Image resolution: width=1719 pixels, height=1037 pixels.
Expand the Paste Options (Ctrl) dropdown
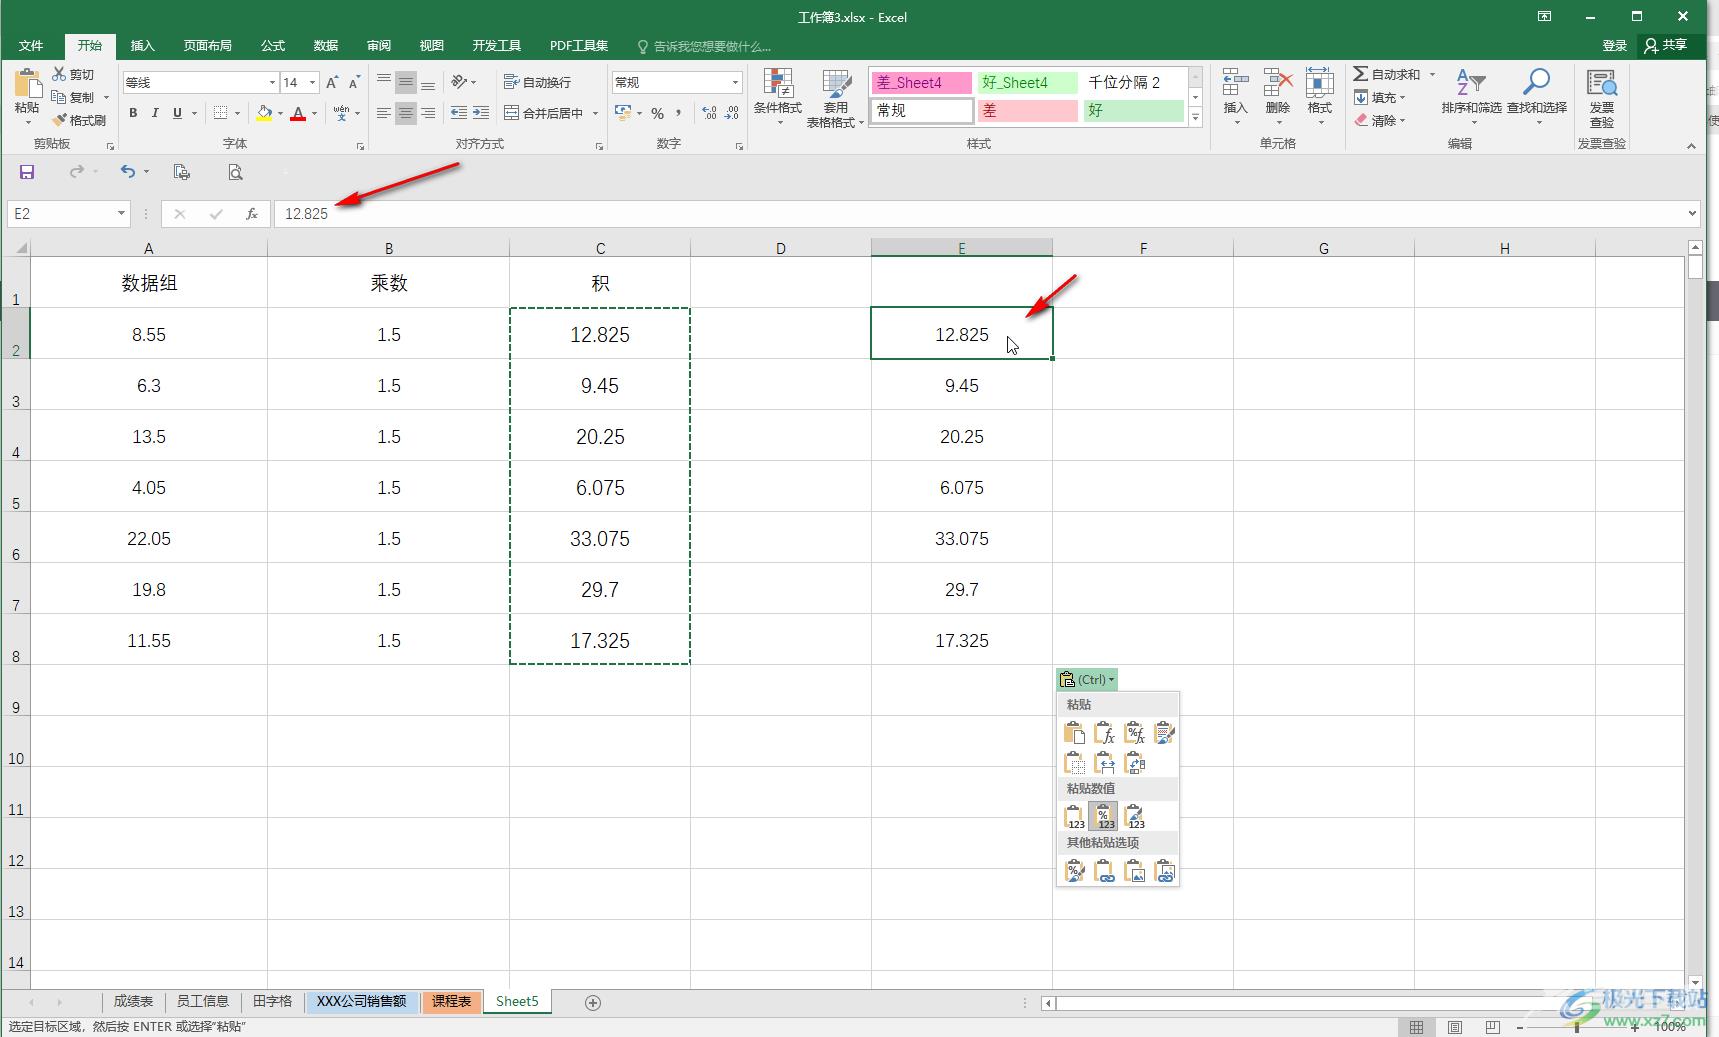pyautogui.click(x=1087, y=679)
